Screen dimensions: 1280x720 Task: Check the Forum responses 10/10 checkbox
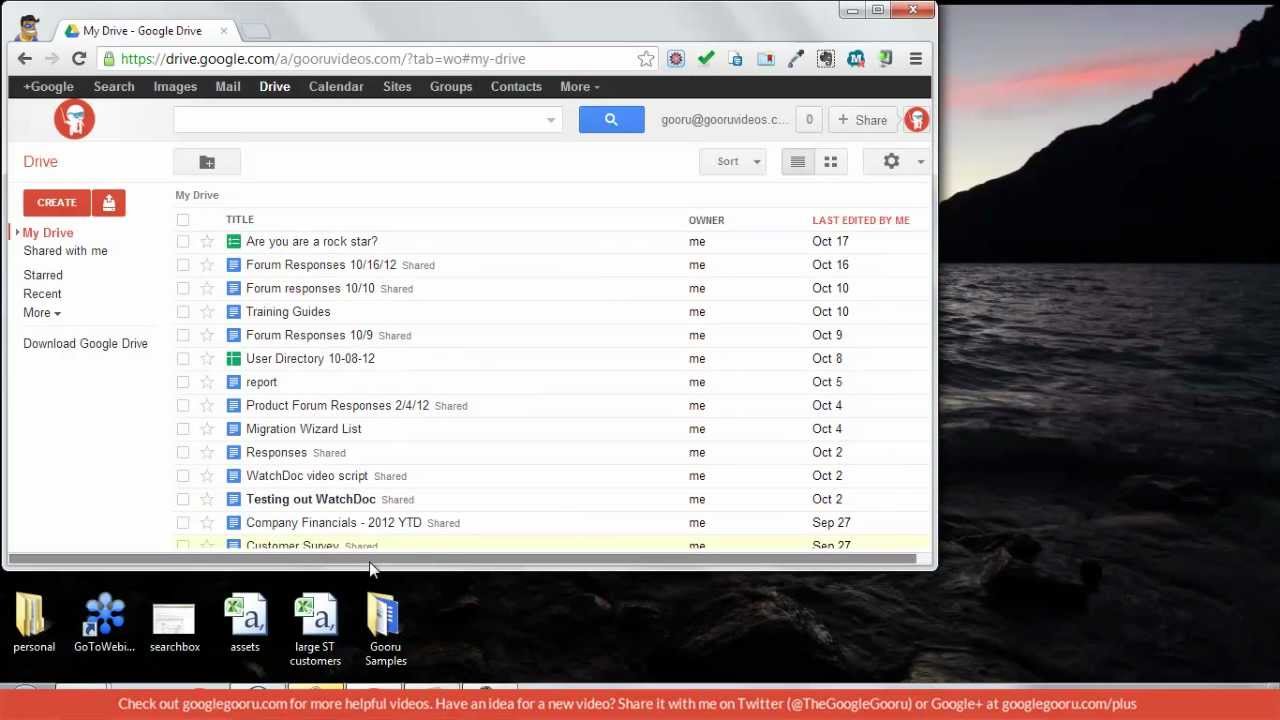point(183,288)
